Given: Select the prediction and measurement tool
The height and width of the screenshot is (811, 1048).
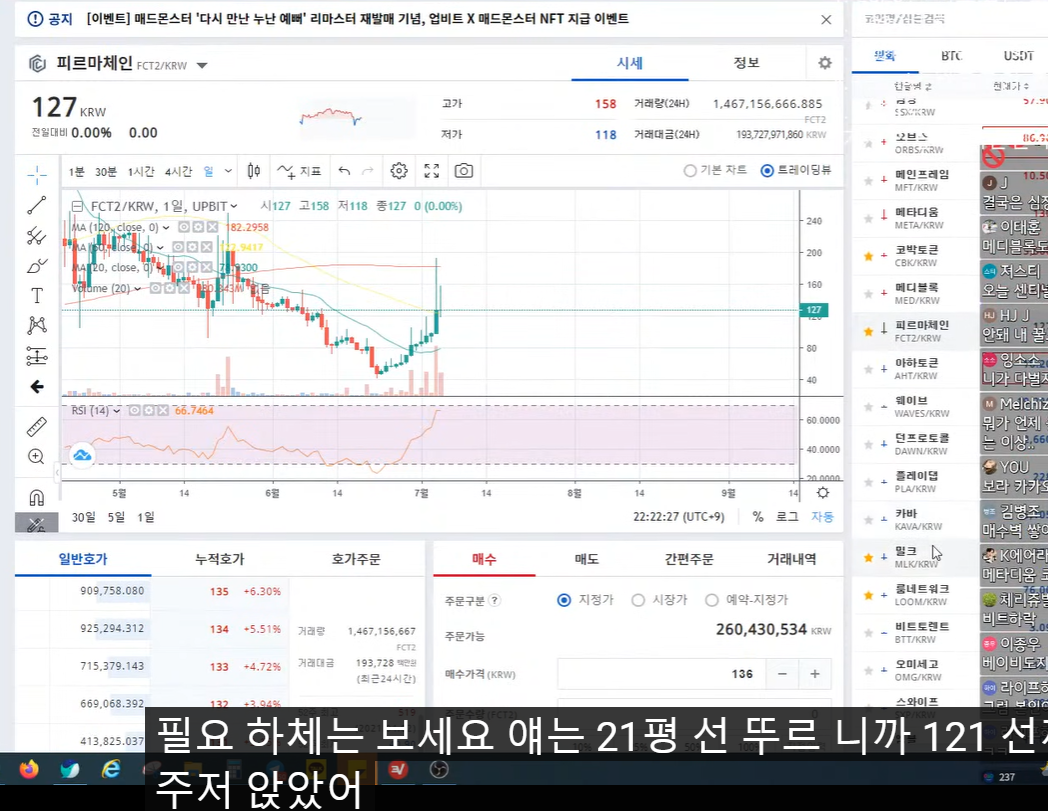Looking at the screenshot, I should [37, 356].
